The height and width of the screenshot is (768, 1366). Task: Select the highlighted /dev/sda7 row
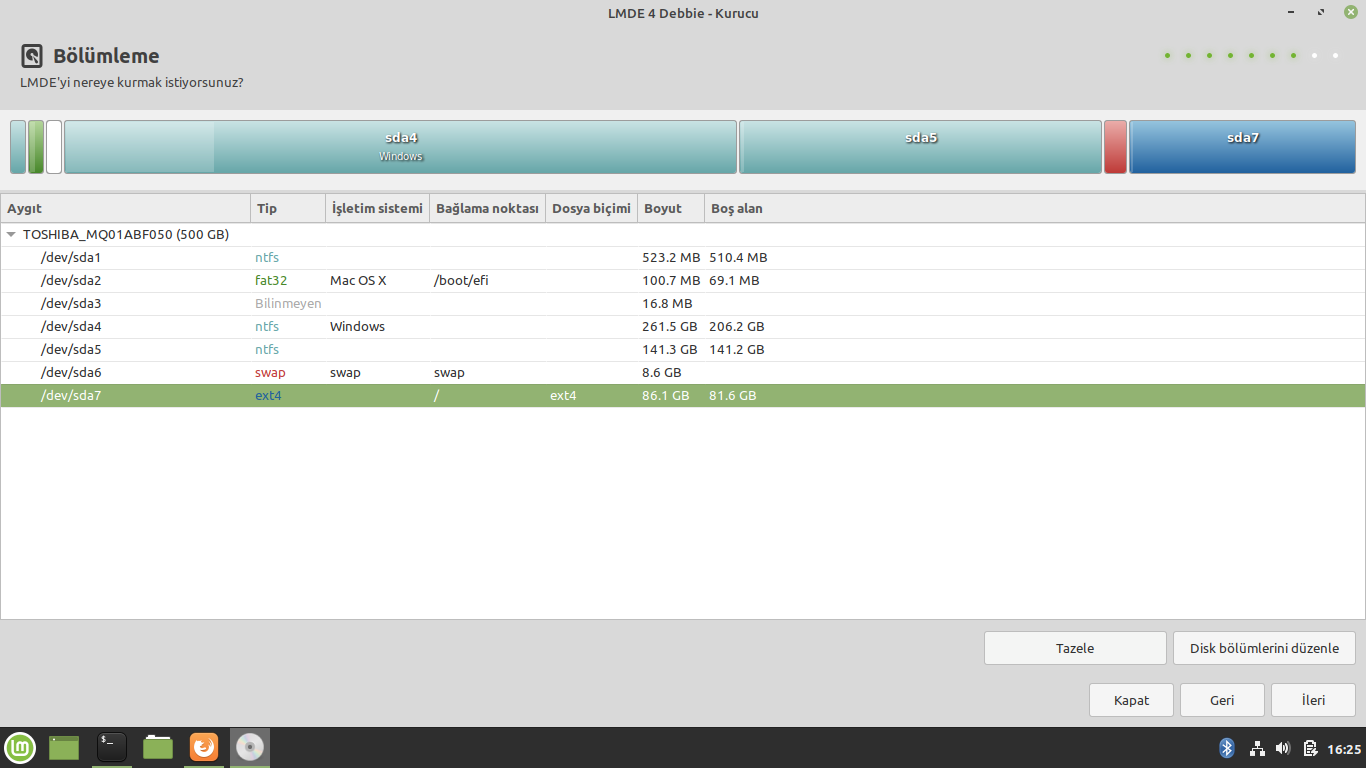coord(683,396)
